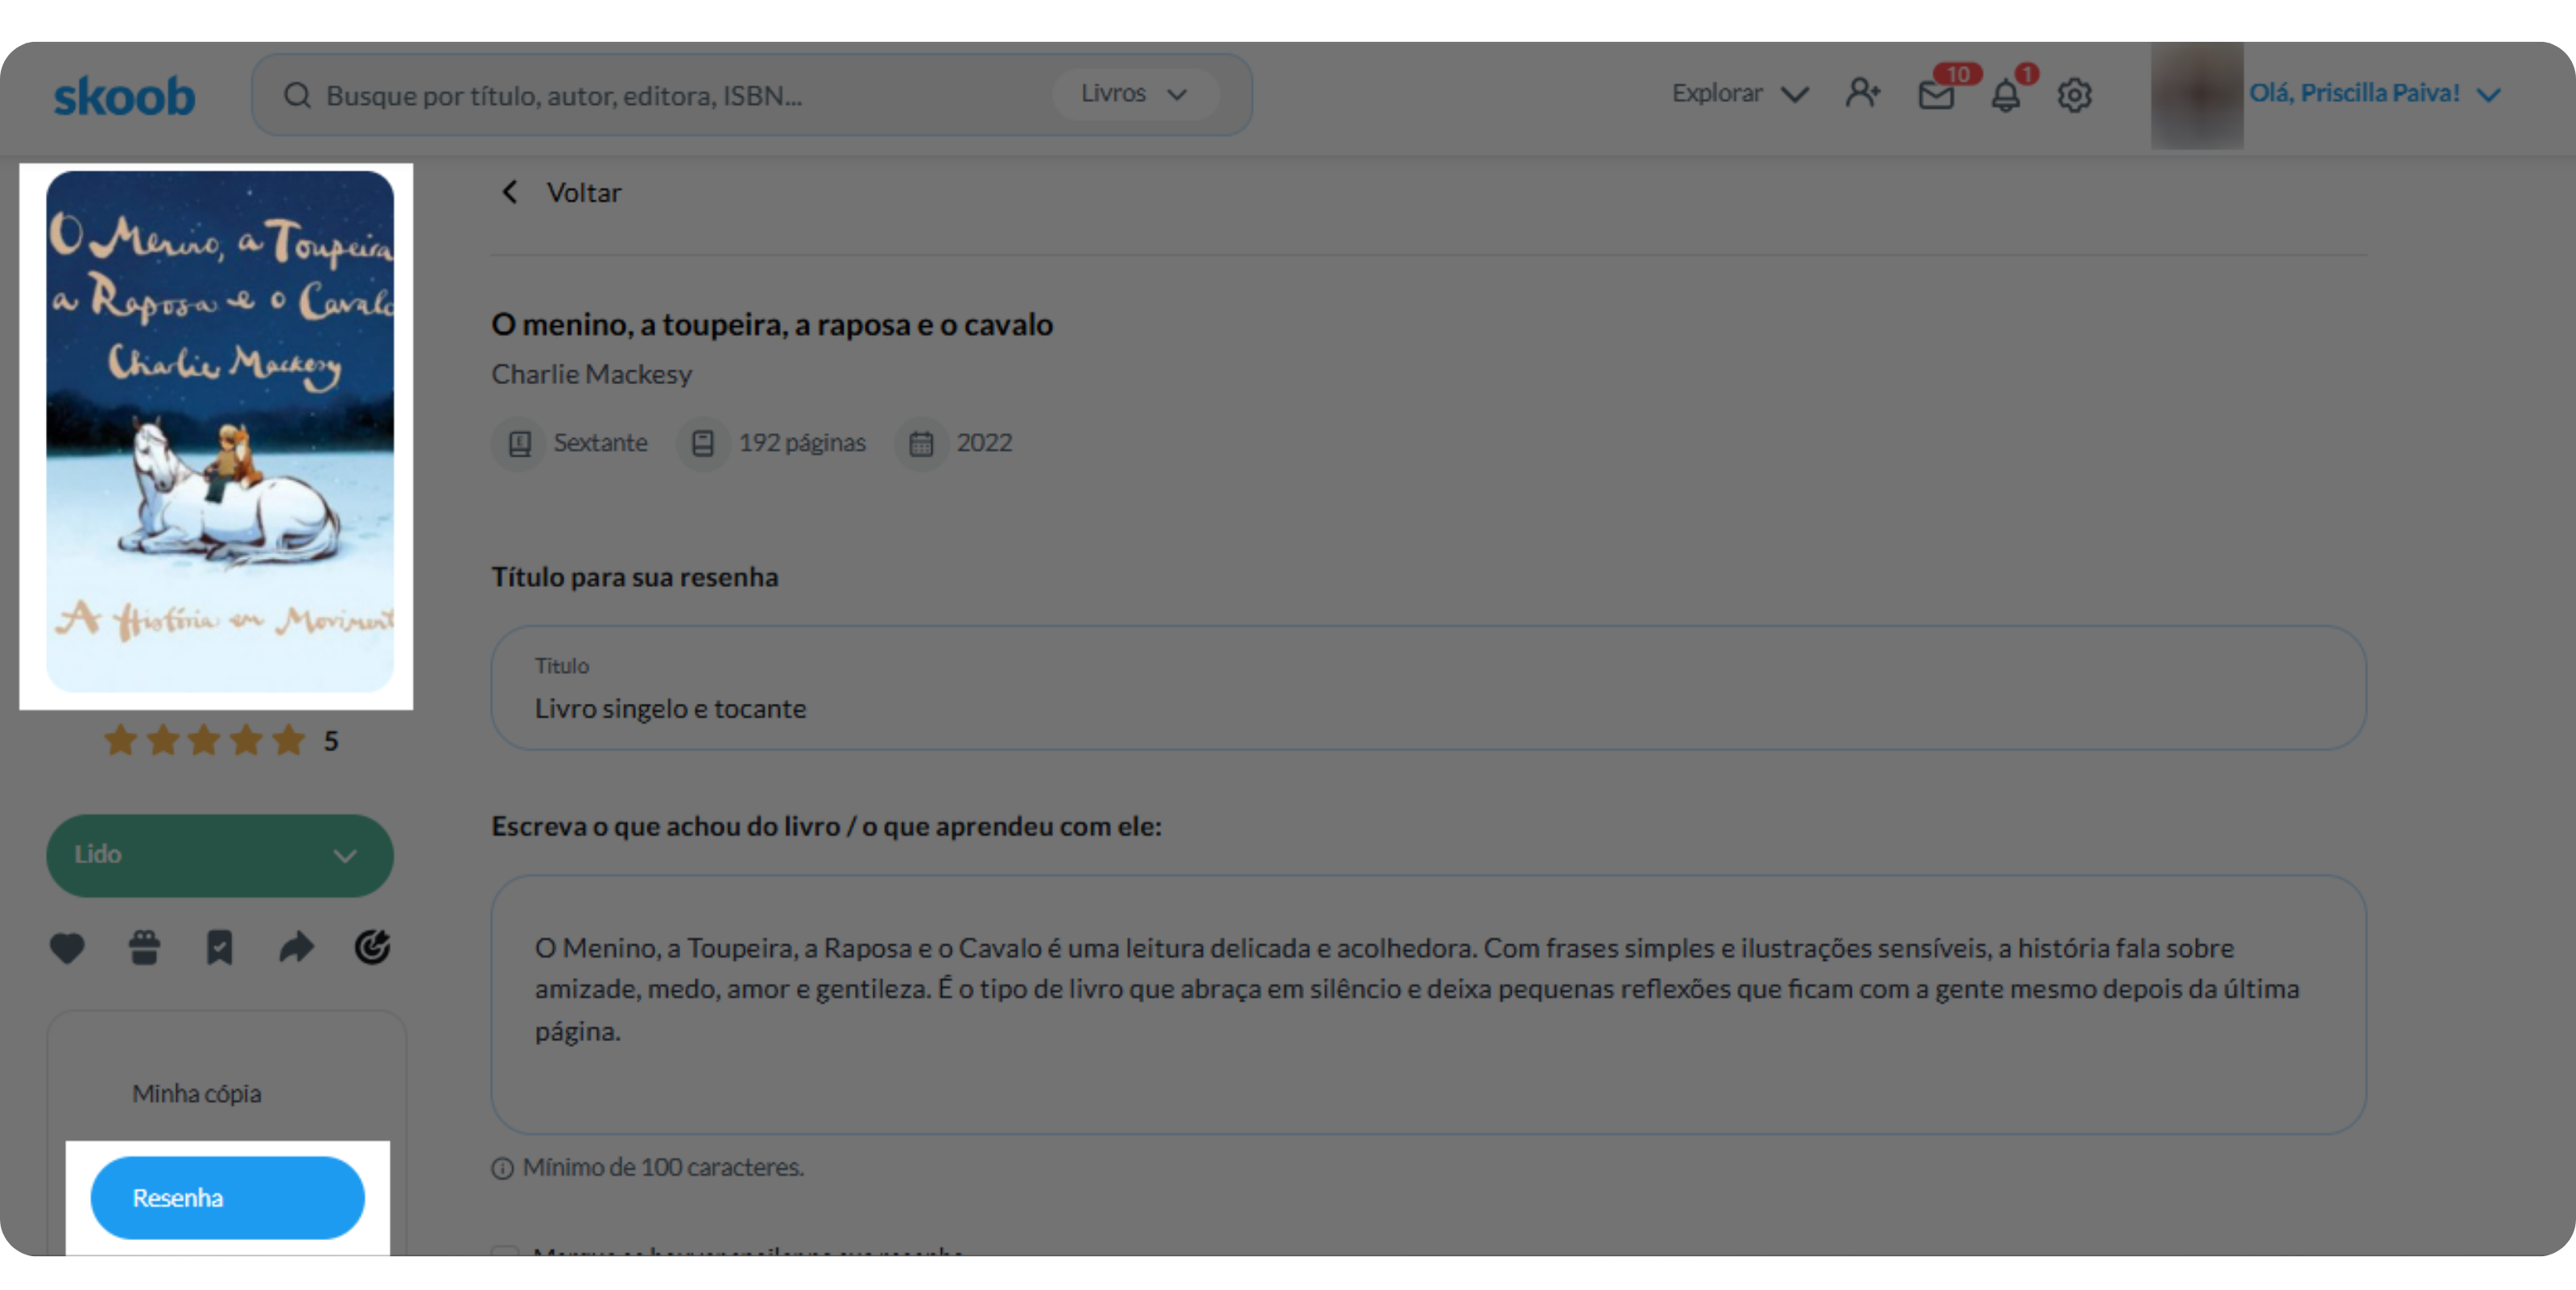The width and height of the screenshot is (2576, 1290).
Task: Share the book with the arrow icon
Action: click(296, 947)
